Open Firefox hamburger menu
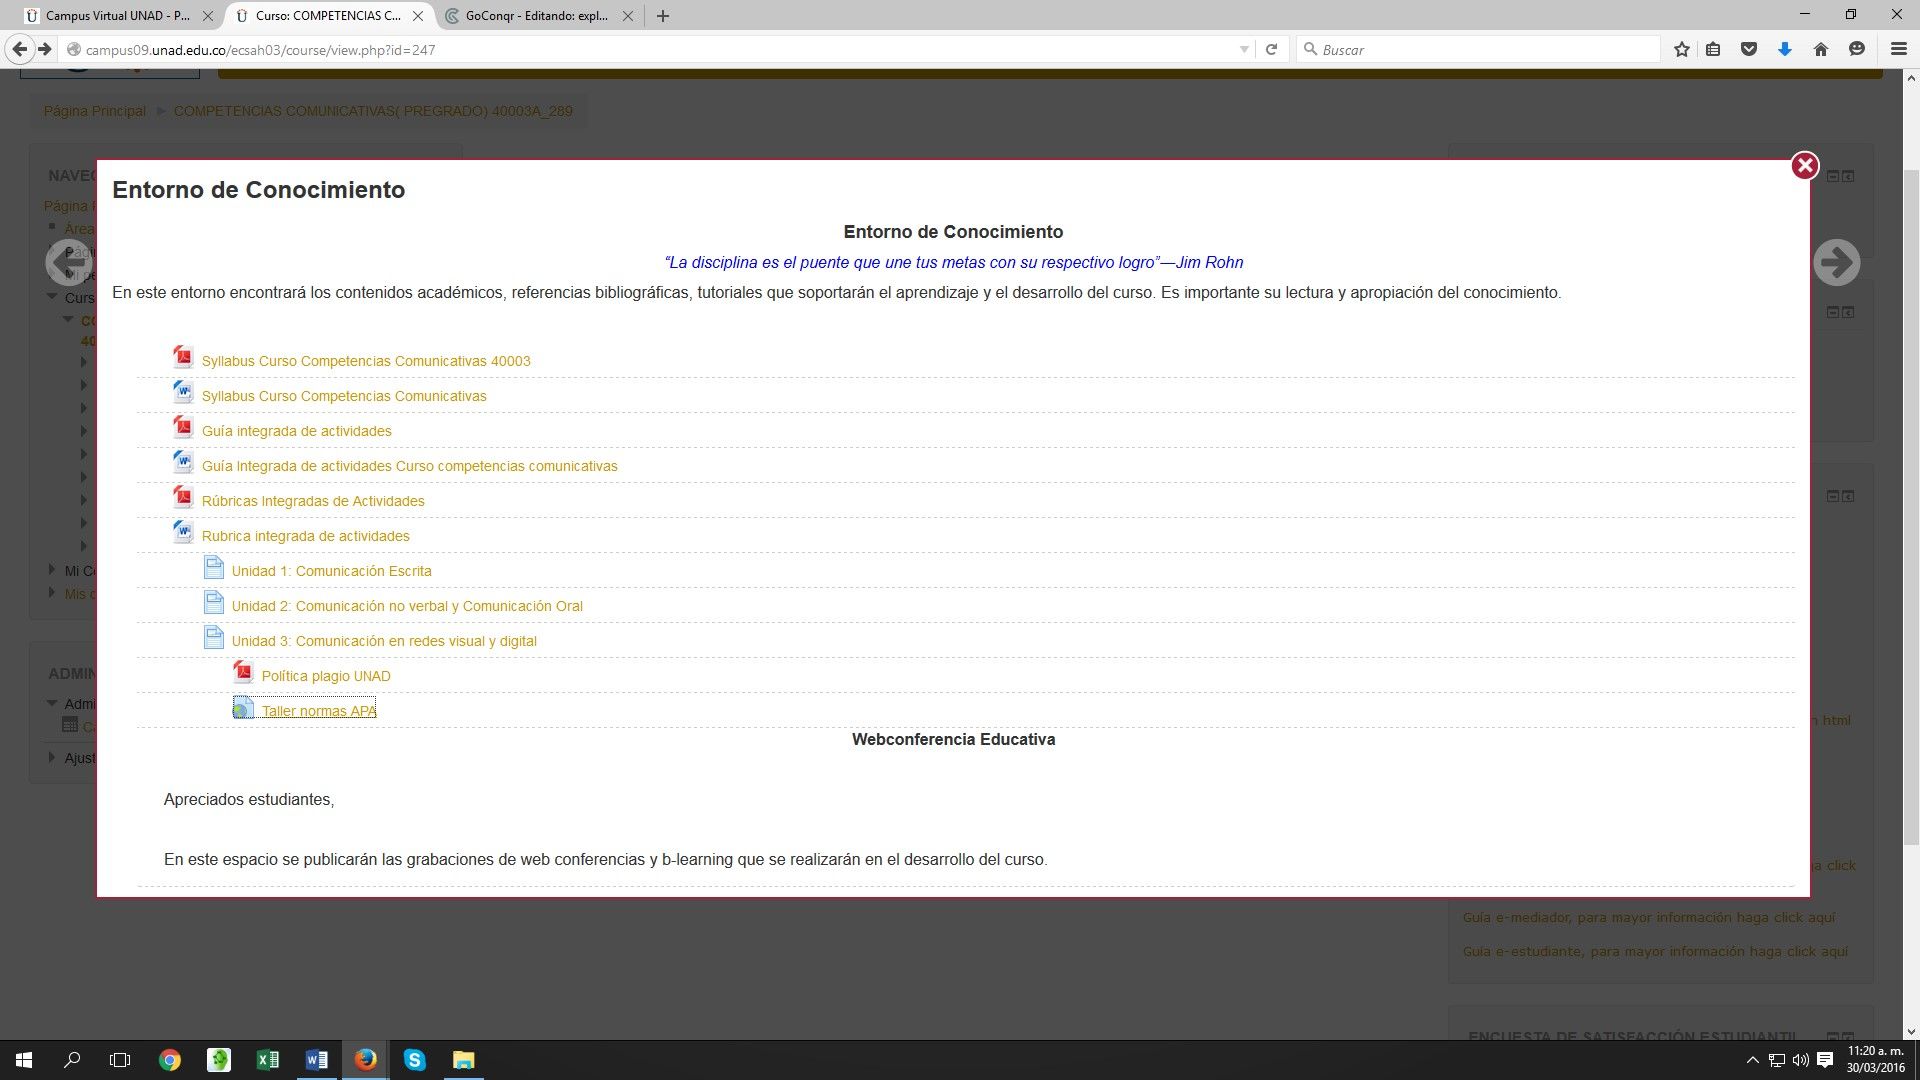 [x=1898, y=49]
